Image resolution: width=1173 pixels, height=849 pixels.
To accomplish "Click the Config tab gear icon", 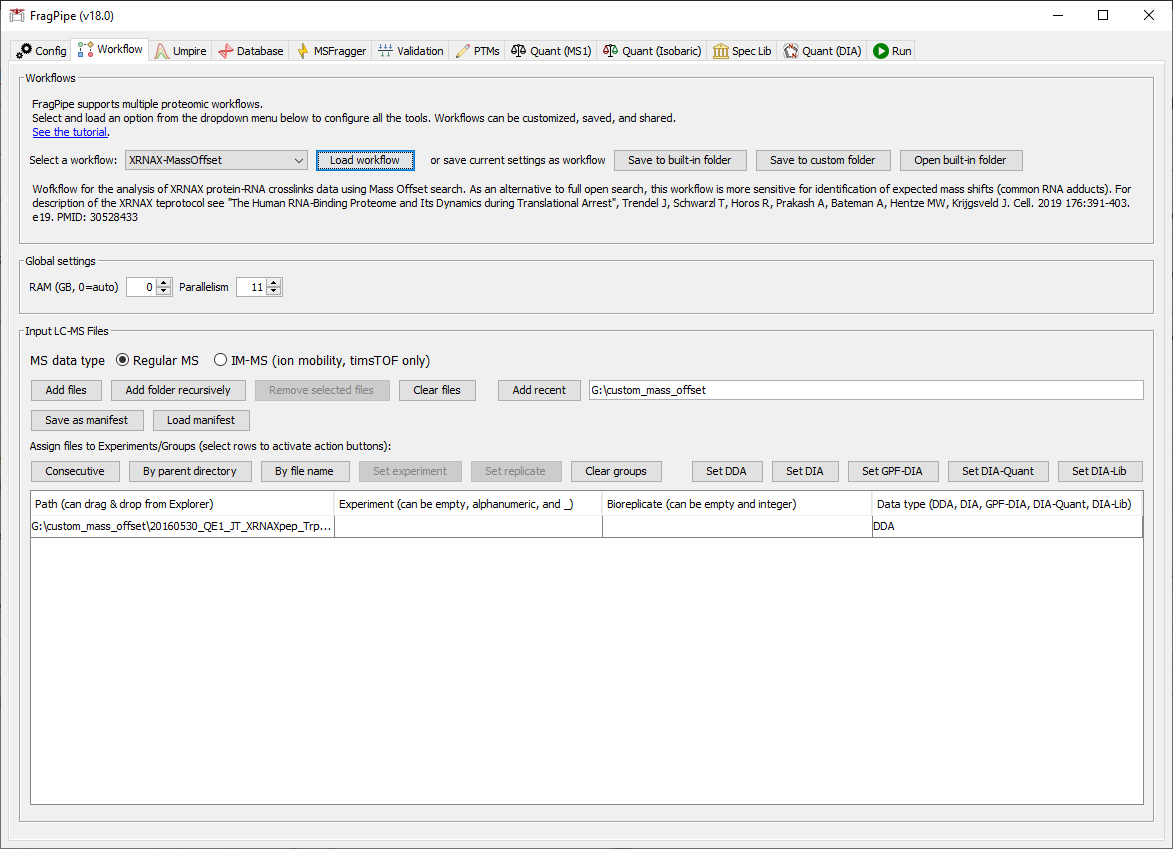I will tap(24, 51).
